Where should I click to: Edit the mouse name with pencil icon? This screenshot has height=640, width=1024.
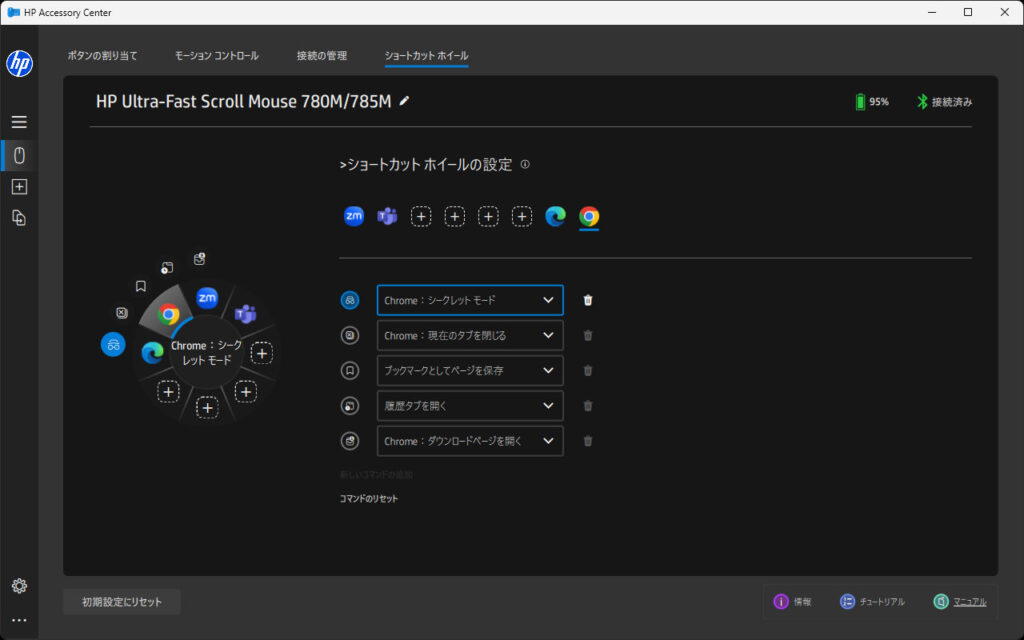(x=404, y=101)
